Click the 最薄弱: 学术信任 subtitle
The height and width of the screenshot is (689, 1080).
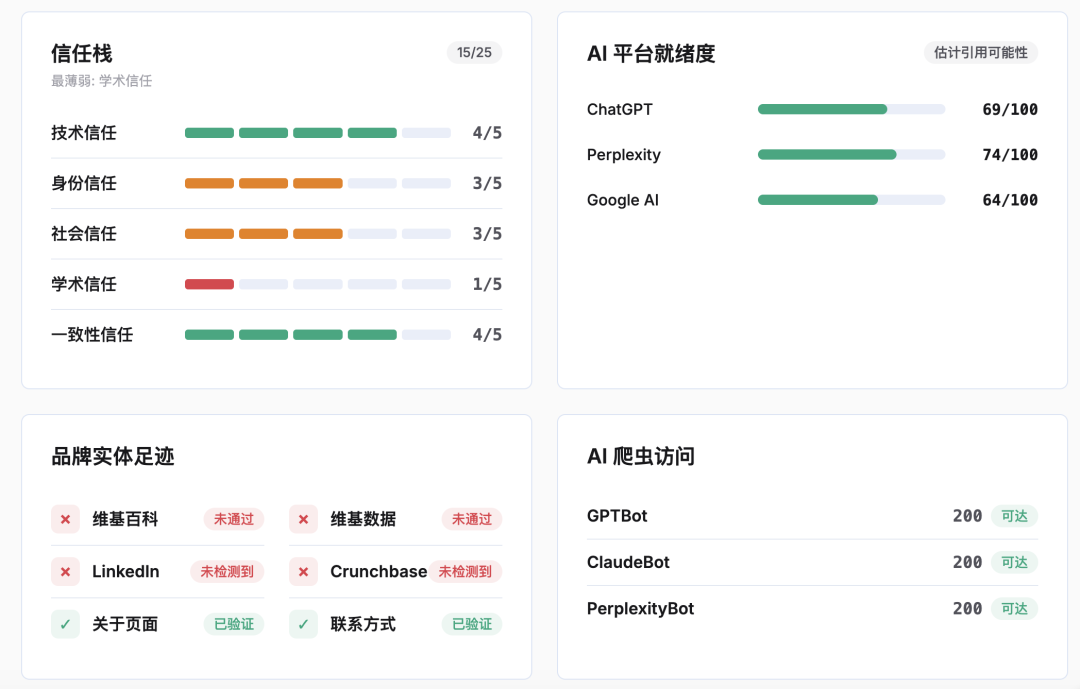[x=101, y=81]
